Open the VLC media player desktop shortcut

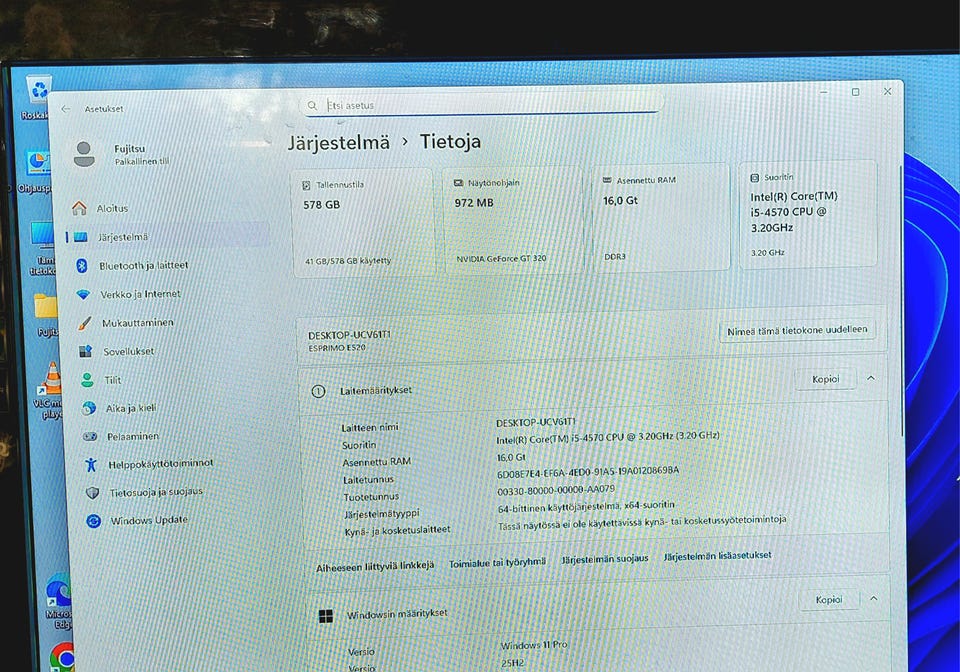click(48, 390)
